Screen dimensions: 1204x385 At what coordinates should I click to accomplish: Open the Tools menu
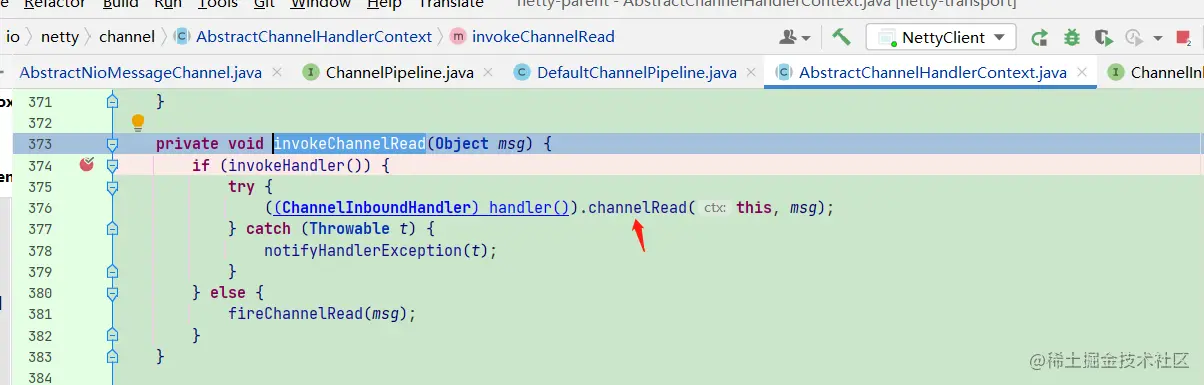[218, 4]
